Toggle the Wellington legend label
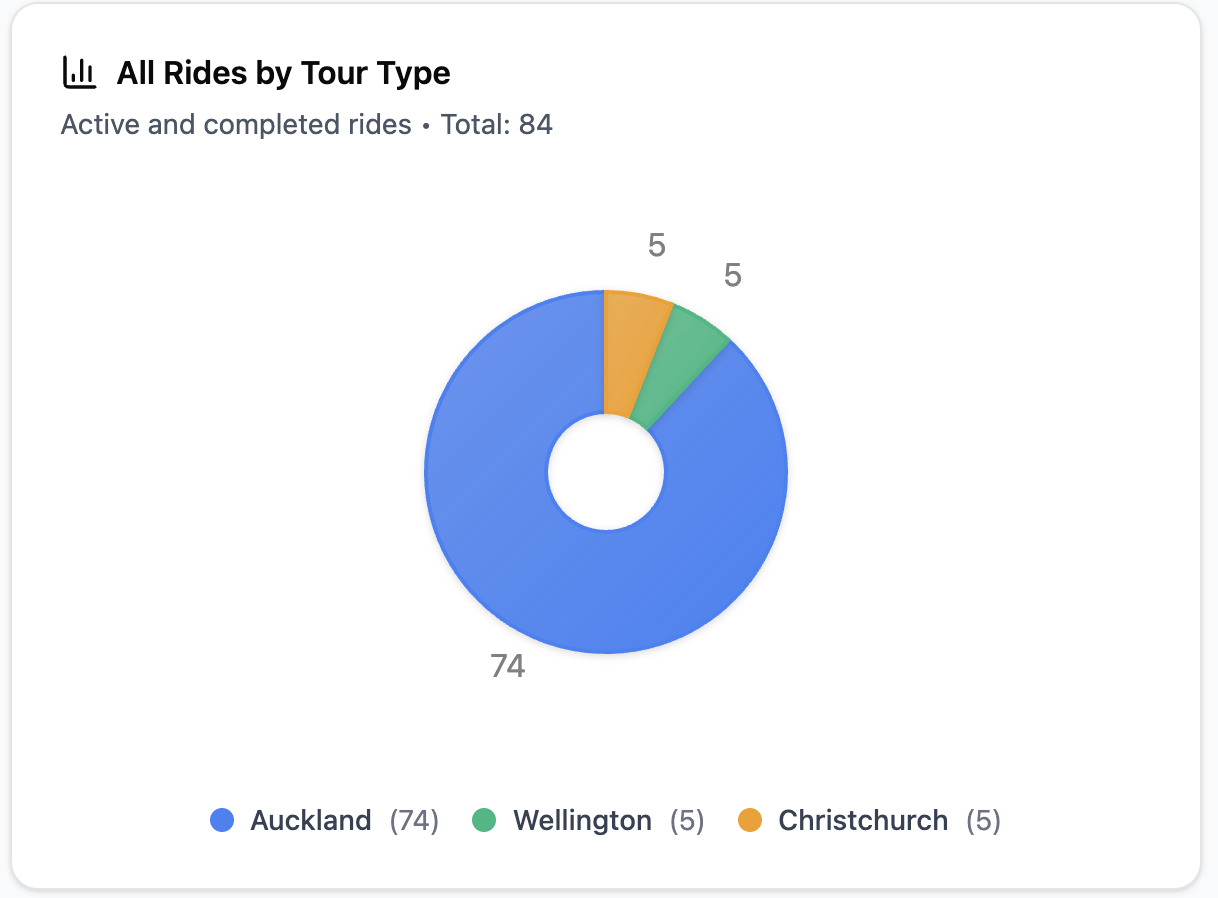The height and width of the screenshot is (898, 1218). [x=582, y=821]
